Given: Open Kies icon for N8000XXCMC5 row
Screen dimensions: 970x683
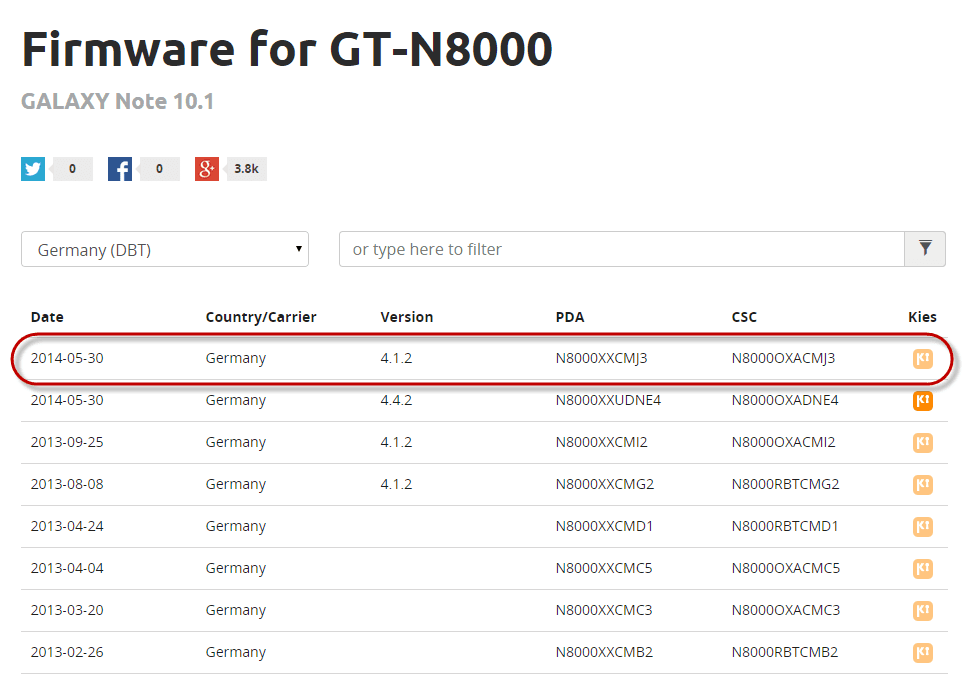Looking at the screenshot, I should [x=922, y=569].
